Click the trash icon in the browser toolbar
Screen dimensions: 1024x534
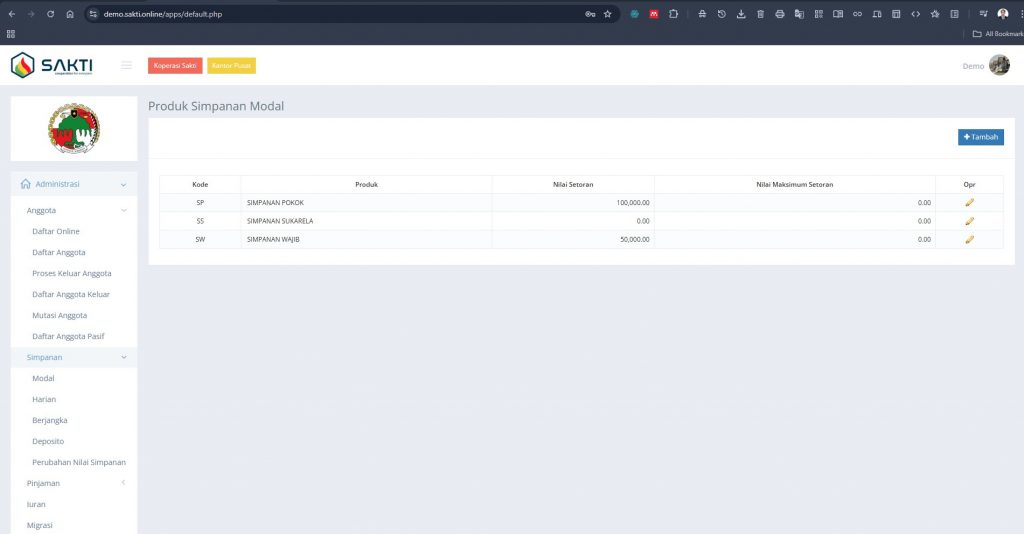pyautogui.click(x=760, y=14)
